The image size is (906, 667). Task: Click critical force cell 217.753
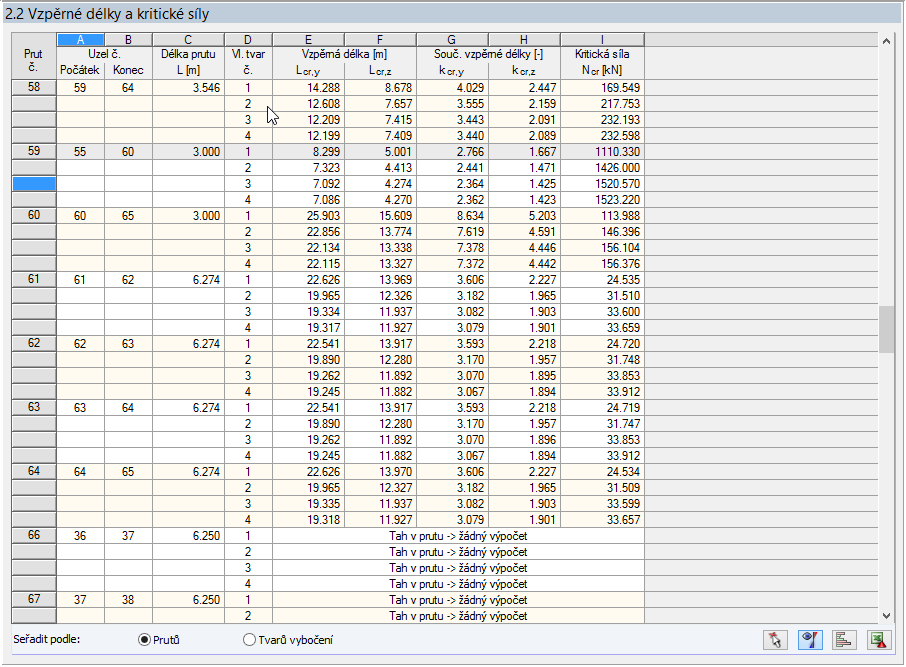602,104
